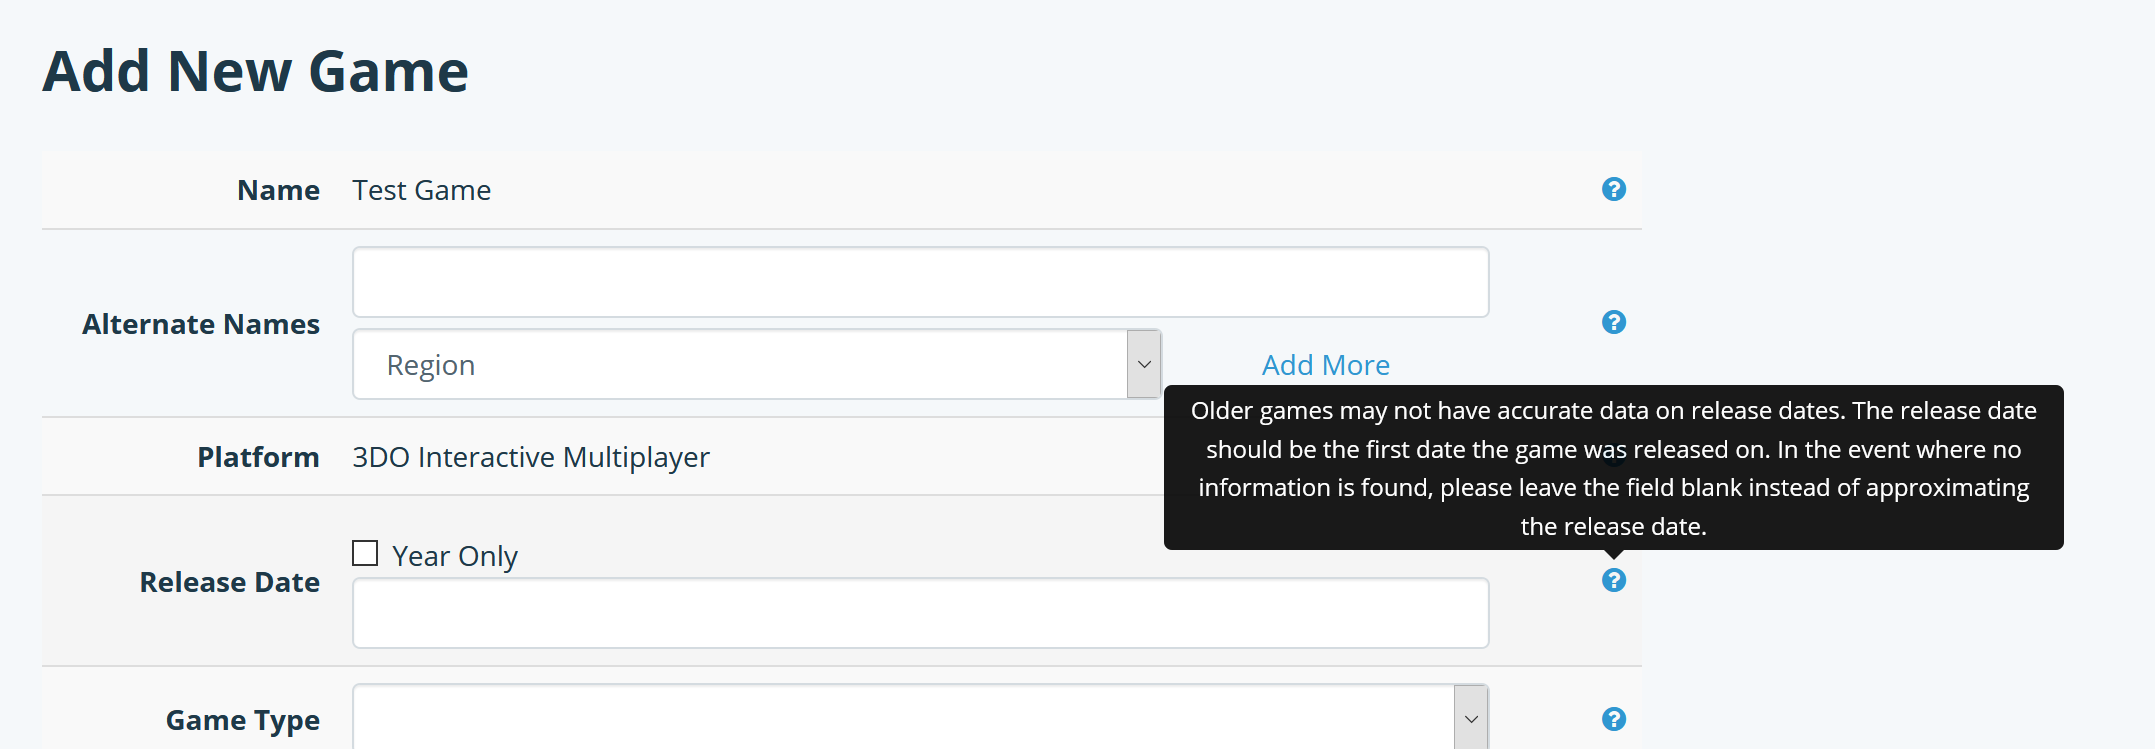Image resolution: width=2155 pixels, height=749 pixels.
Task: Click the black release date tooltip
Action: 1613,467
